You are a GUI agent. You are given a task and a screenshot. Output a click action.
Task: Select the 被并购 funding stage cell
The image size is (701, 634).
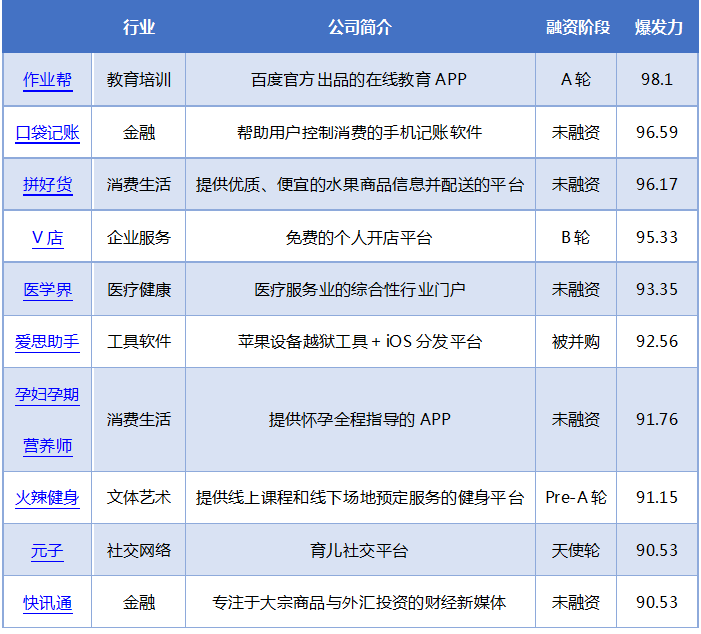point(576,342)
